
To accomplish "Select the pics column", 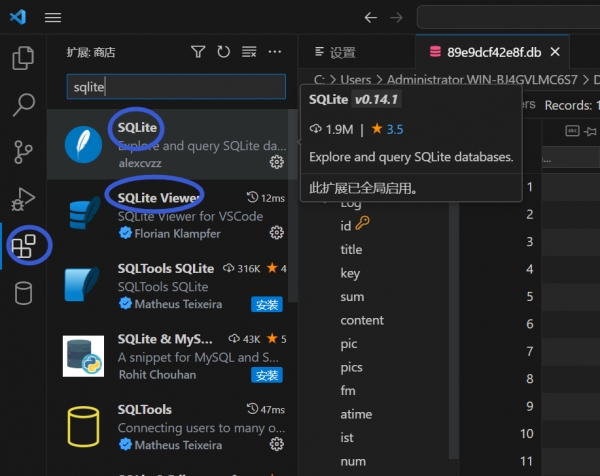I will pyautogui.click(x=351, y=367).
